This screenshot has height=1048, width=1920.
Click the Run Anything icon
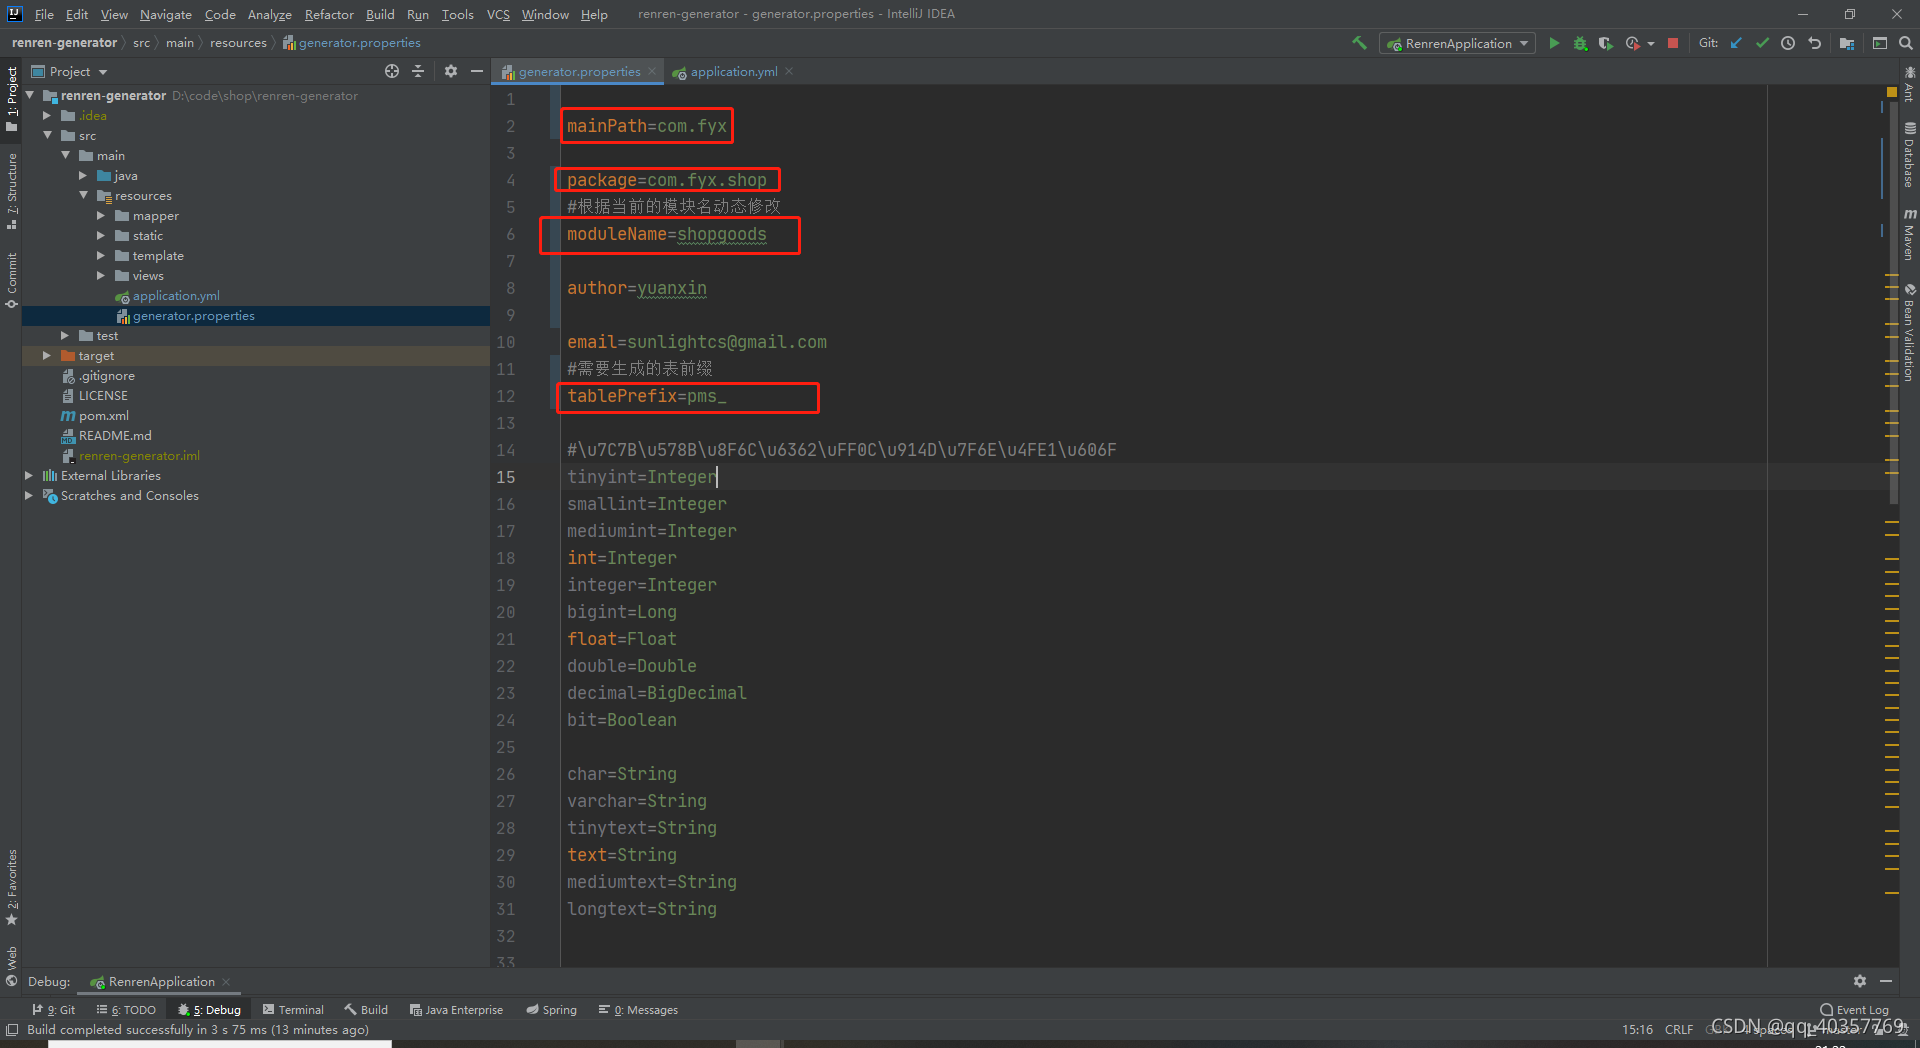1880,43
